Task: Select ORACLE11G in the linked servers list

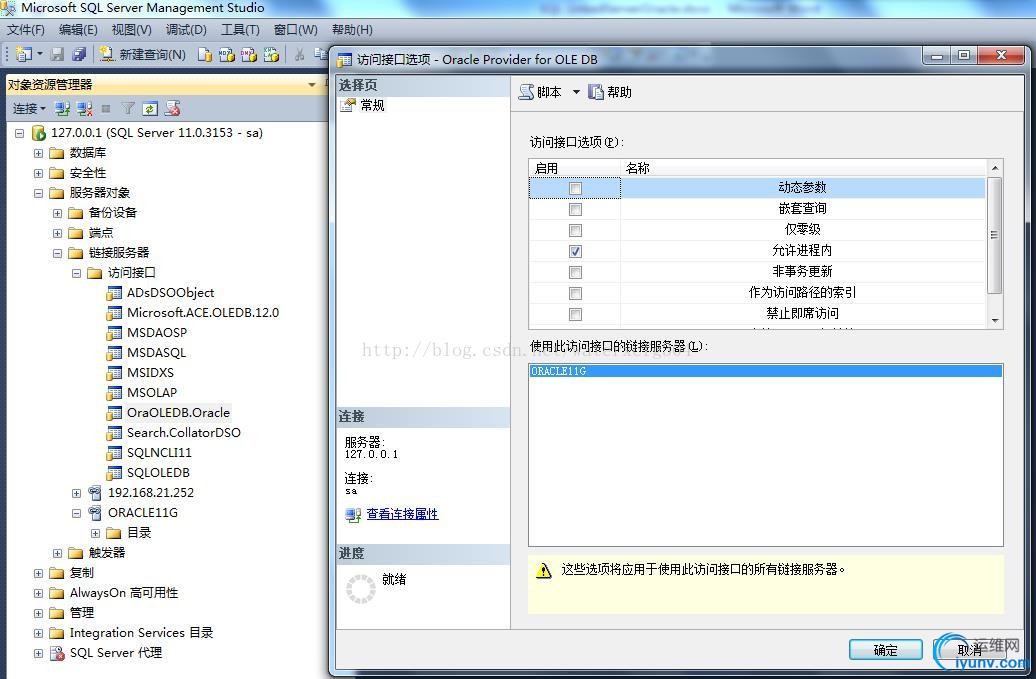Action: [x=766, y=371]
